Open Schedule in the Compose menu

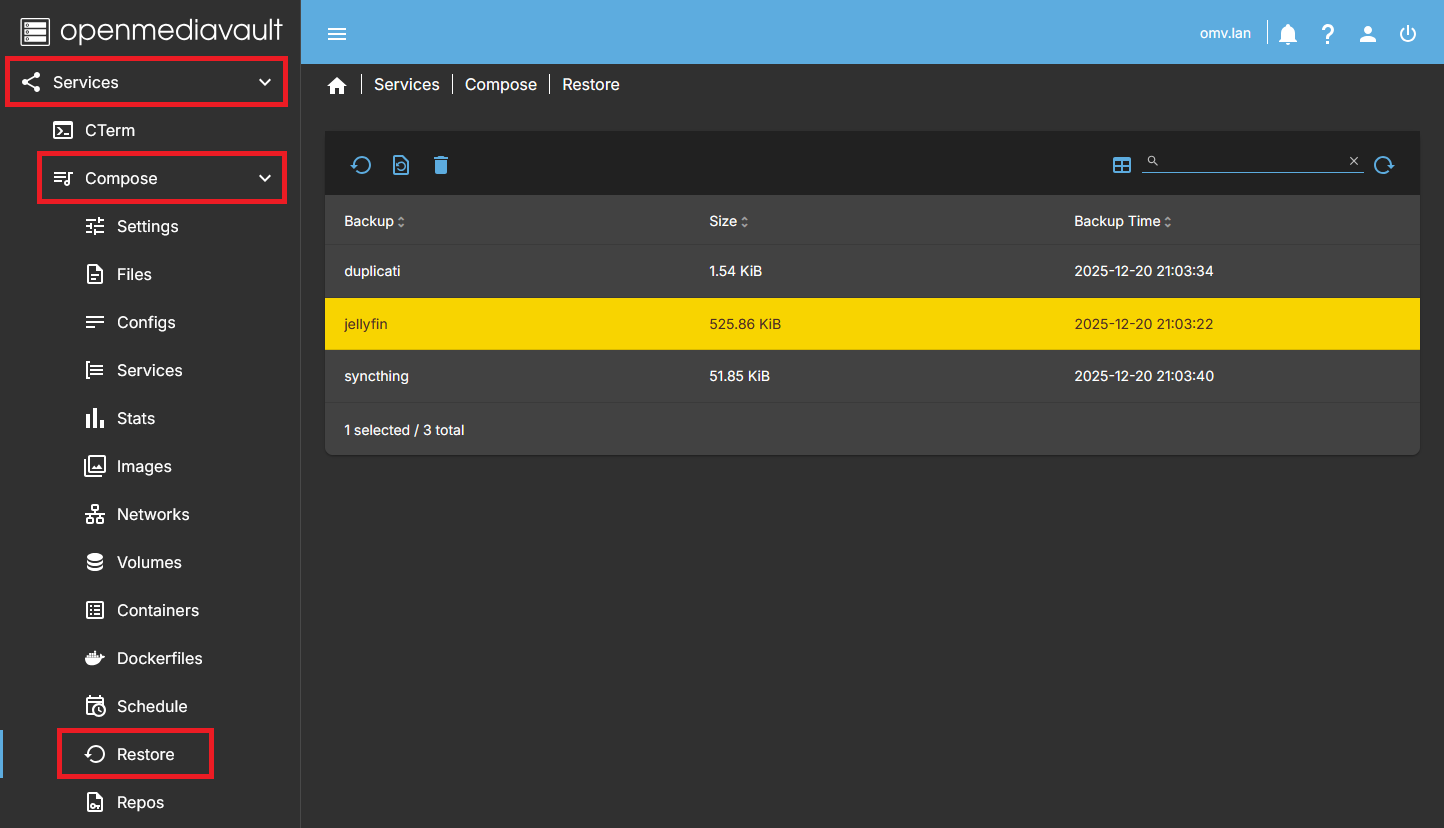point(151,706)
